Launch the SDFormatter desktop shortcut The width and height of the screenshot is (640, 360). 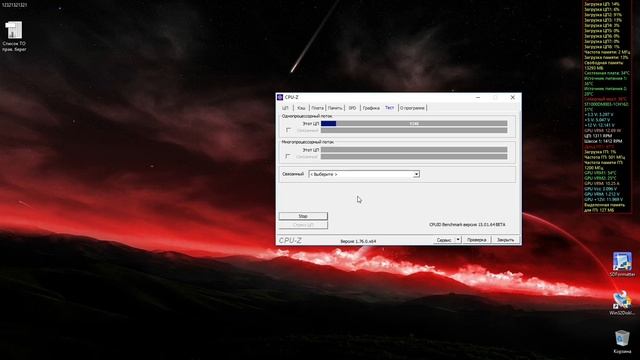622,264
